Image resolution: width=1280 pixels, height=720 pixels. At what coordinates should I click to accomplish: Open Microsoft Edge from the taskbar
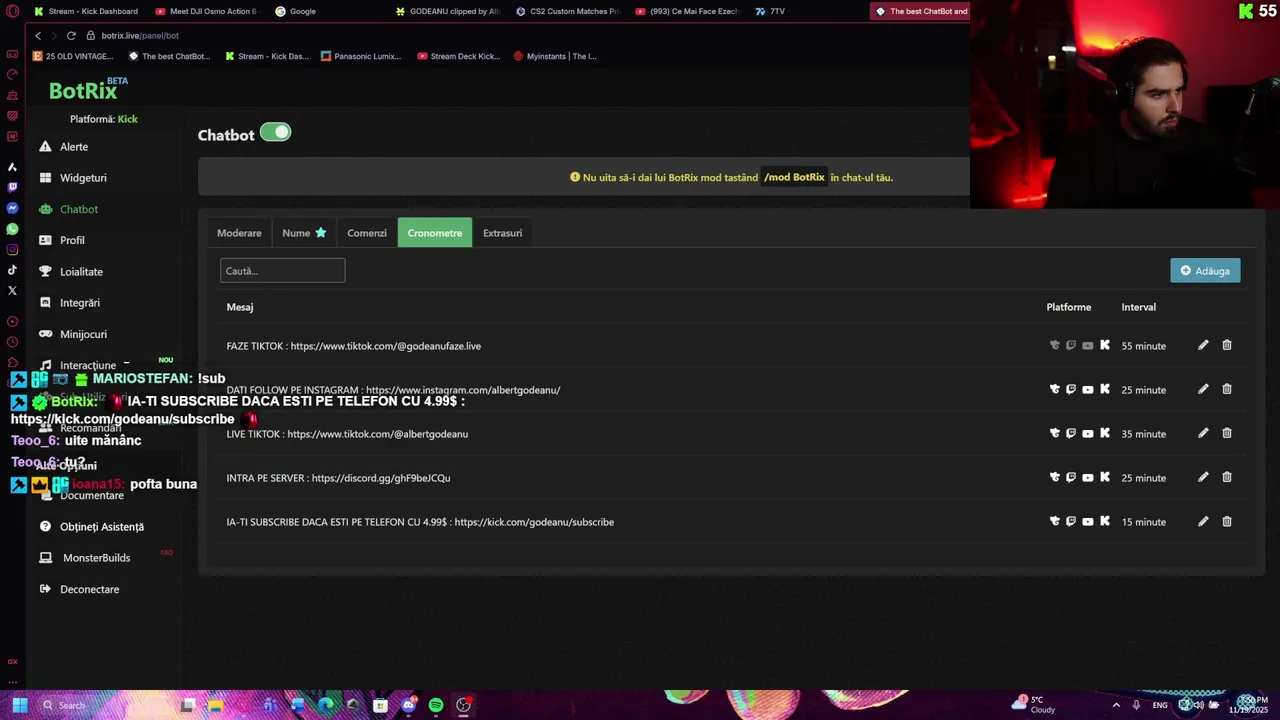pos(325,705)
